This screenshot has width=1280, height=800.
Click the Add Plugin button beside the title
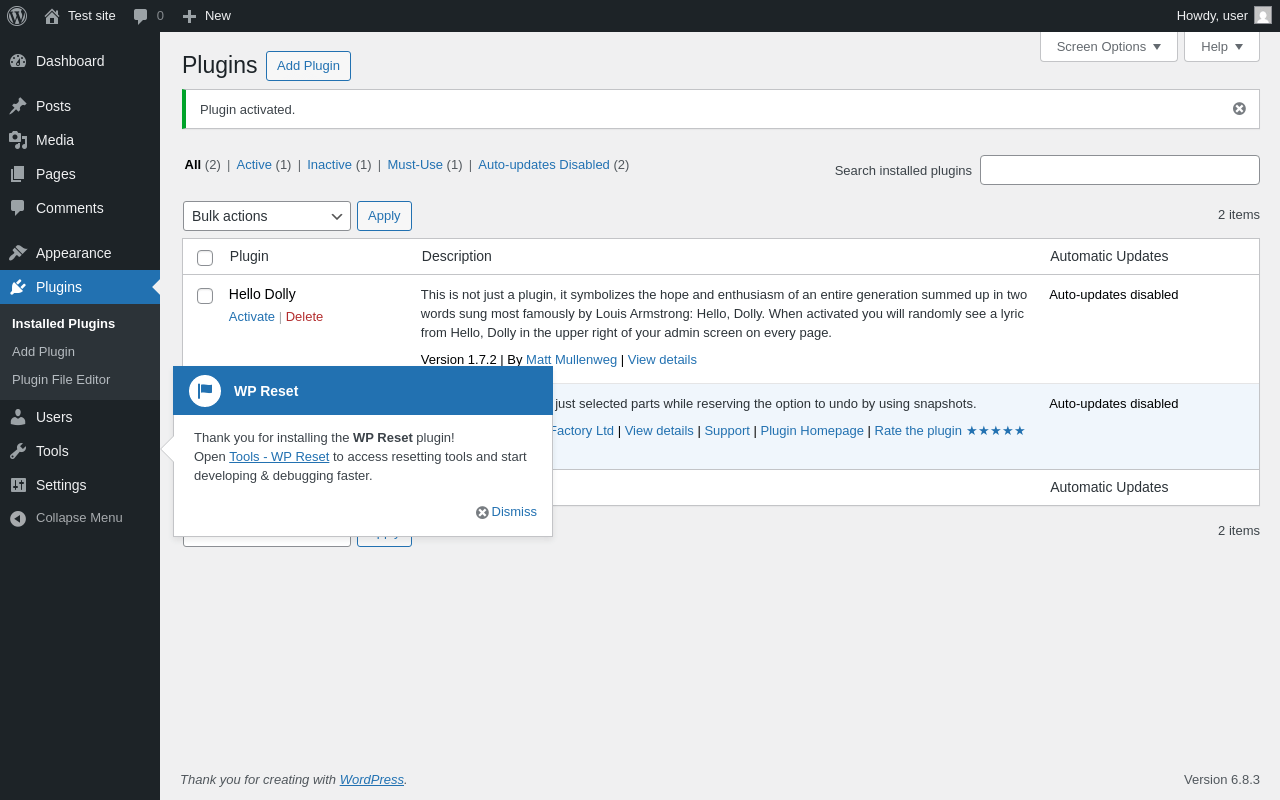(x=308, y=66)
